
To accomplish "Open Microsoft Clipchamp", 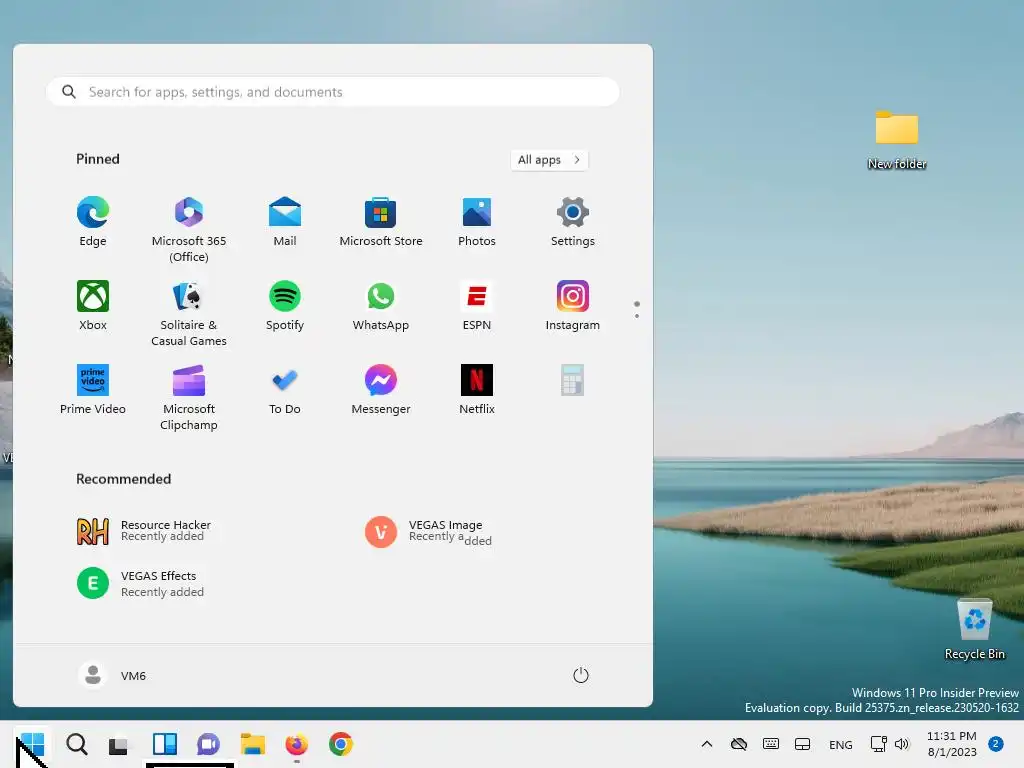I will pyautogui.click(x=189, y=398).
